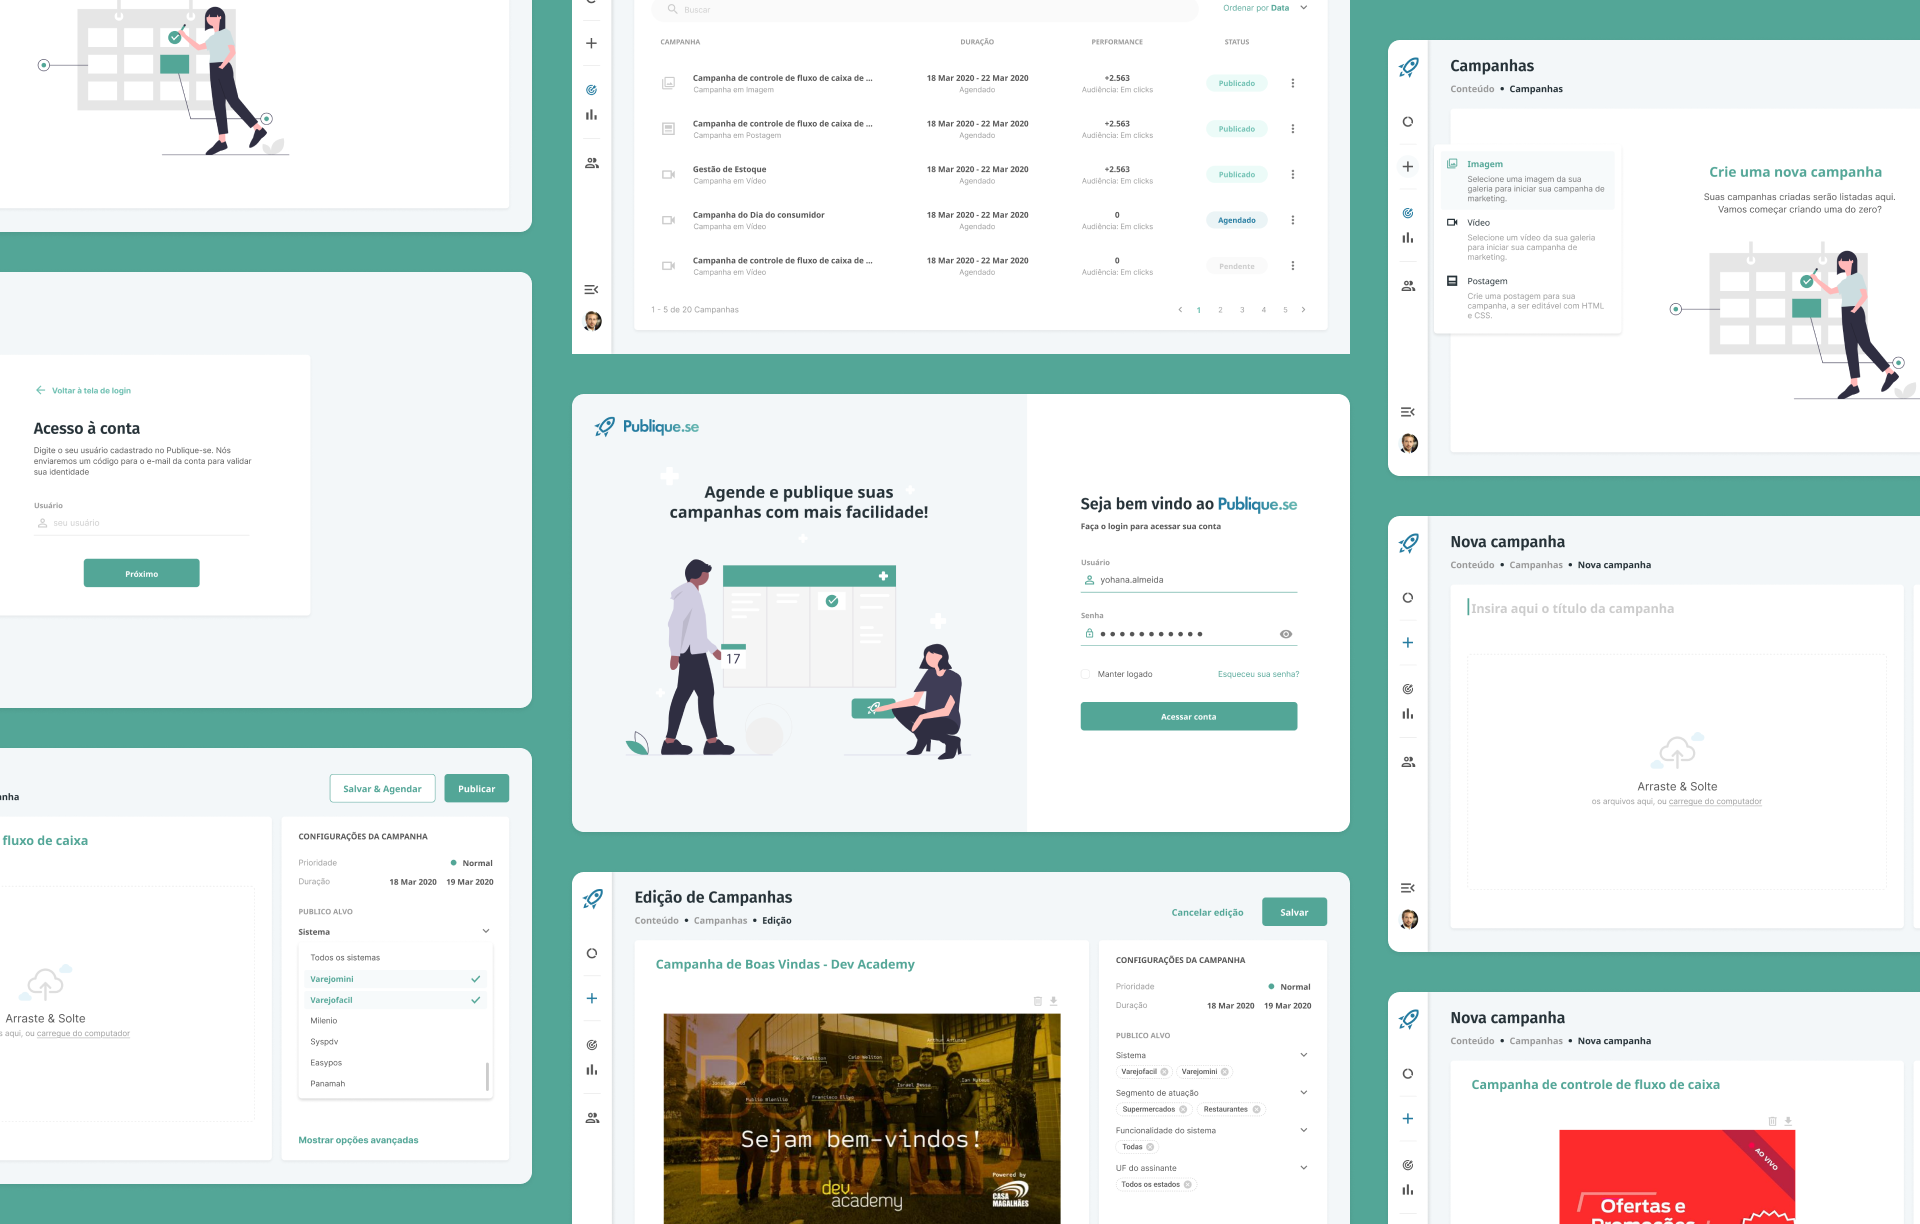Collapse the Sistema dropdown in Publico Alvo
1920x1224 pixels.
coord(486,931)
